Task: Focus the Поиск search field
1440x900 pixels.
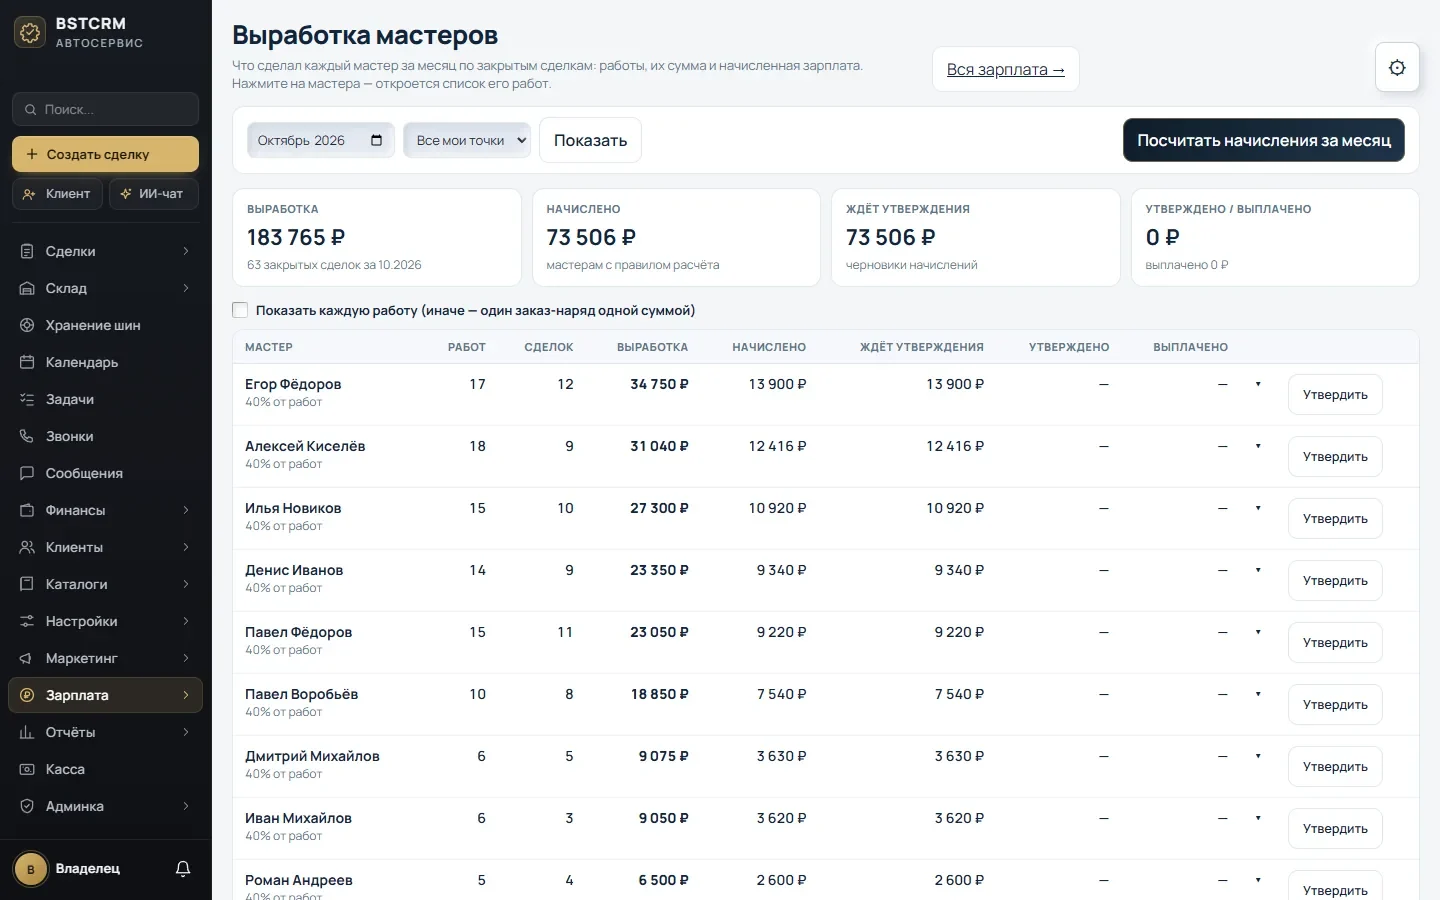Action: coord(105,109)
